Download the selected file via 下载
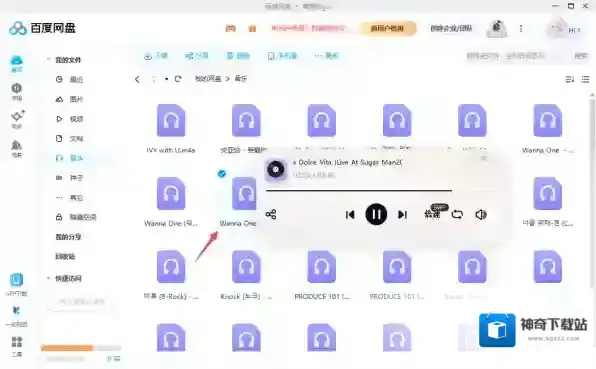 (x=156, y=56)
